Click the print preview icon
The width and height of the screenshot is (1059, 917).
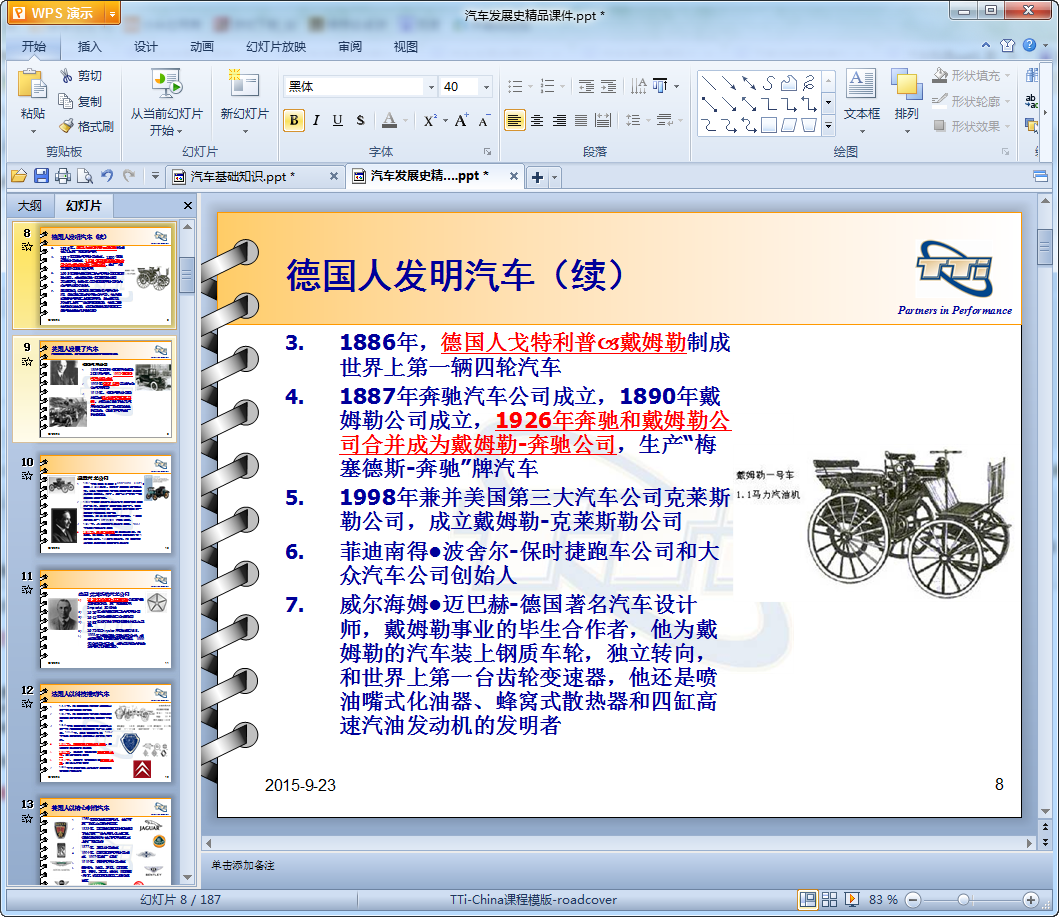[x=84, y=176]
